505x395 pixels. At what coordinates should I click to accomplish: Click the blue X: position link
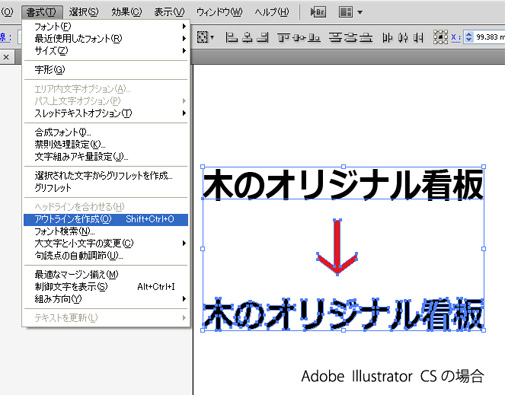click(x=456, y=37)
